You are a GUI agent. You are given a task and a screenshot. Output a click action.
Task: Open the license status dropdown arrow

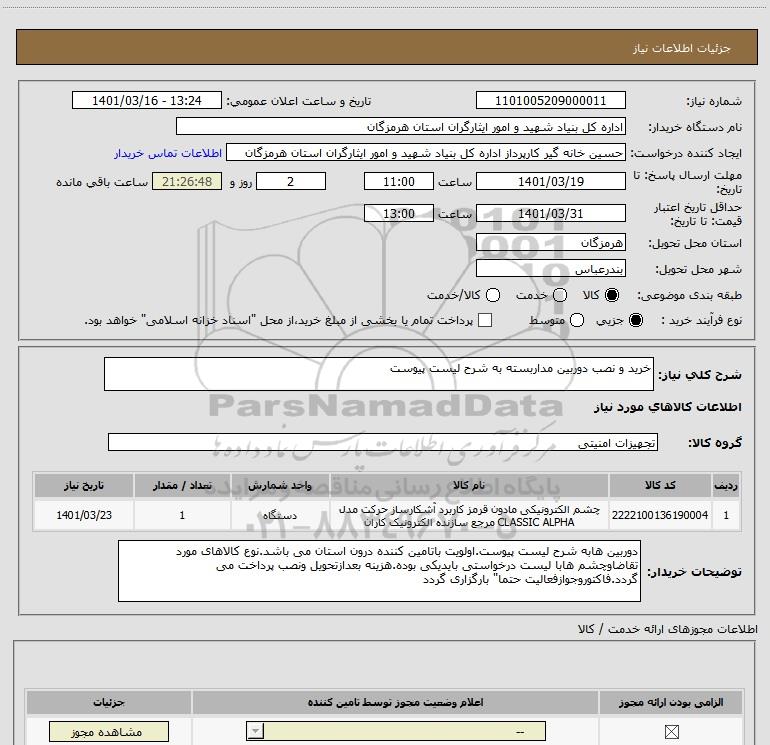point(255,731)
